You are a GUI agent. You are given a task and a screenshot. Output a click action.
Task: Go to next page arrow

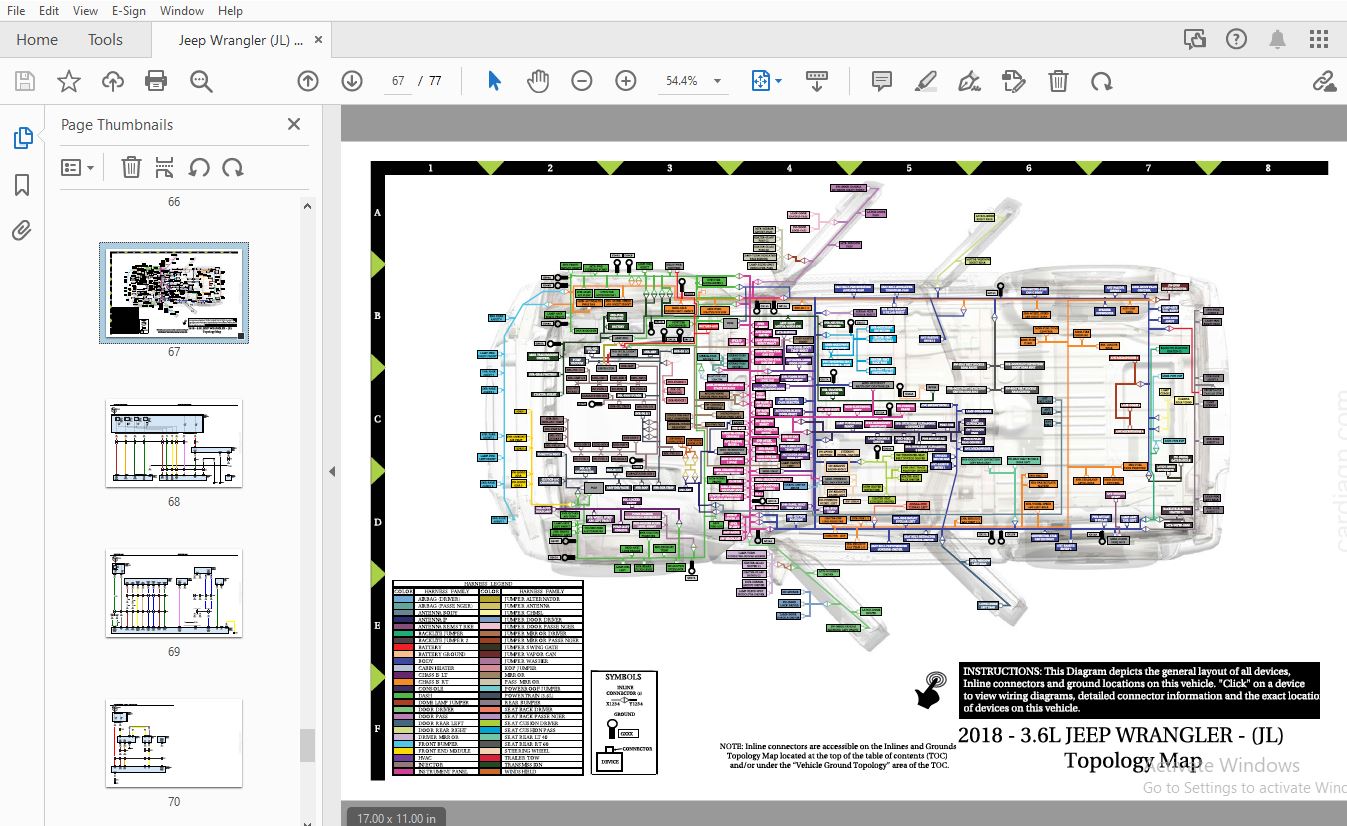click(x=352, y=81)
